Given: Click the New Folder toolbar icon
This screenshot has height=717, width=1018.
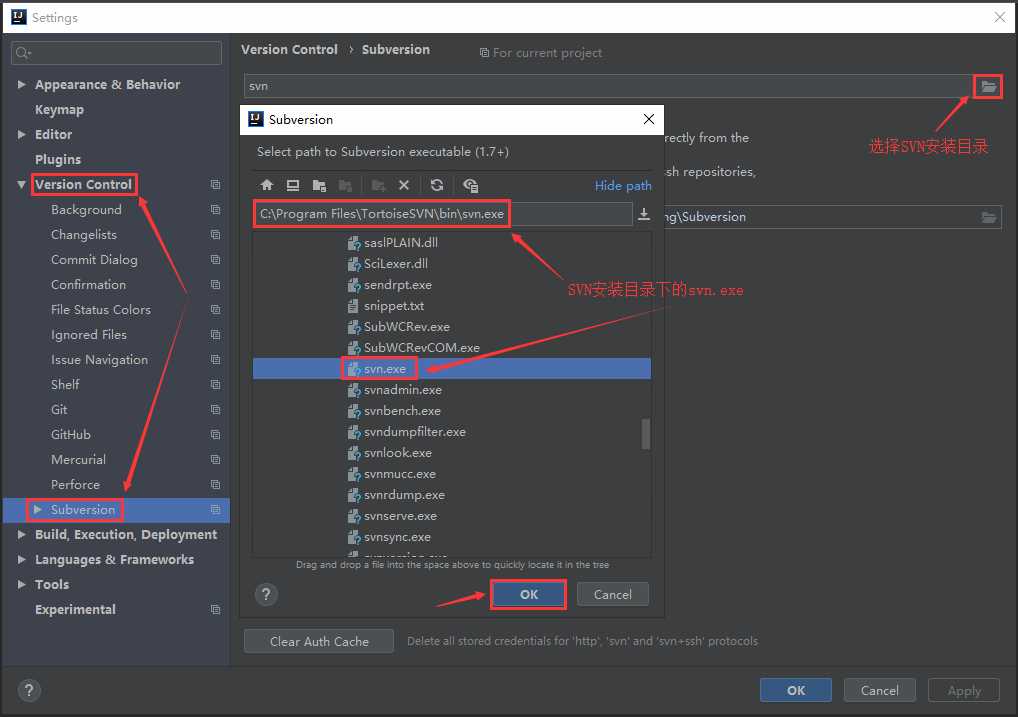Looking at the screenshot, I should pos(379,185).
